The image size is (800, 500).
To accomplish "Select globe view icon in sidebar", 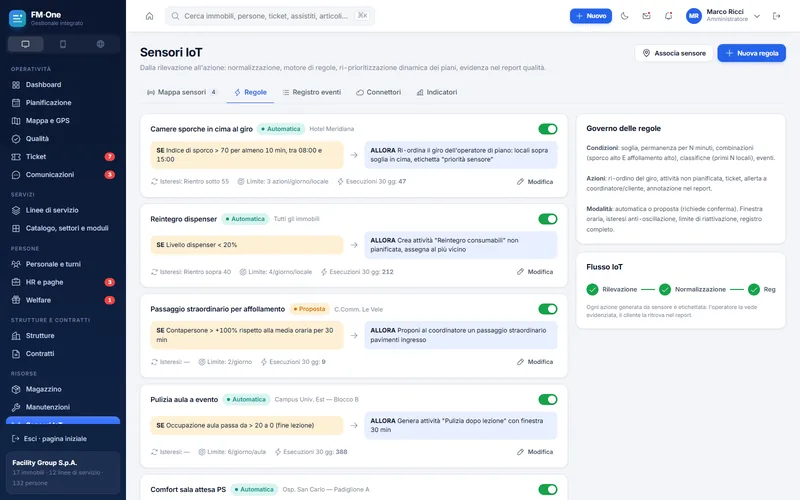I will click(101, 44).
